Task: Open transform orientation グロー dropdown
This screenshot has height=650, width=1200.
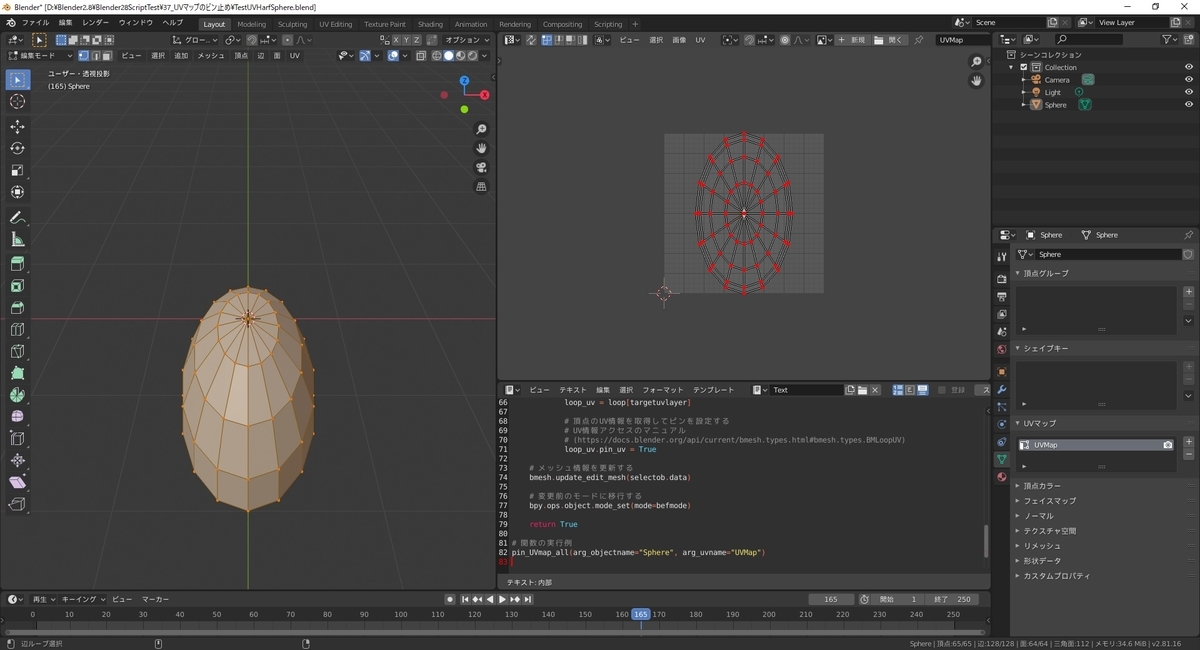Action: [193, 40]
